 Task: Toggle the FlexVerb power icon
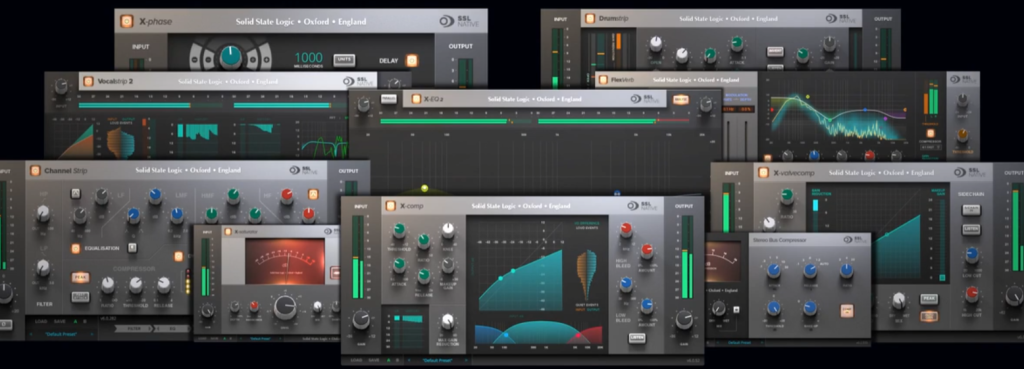point(603,80)
